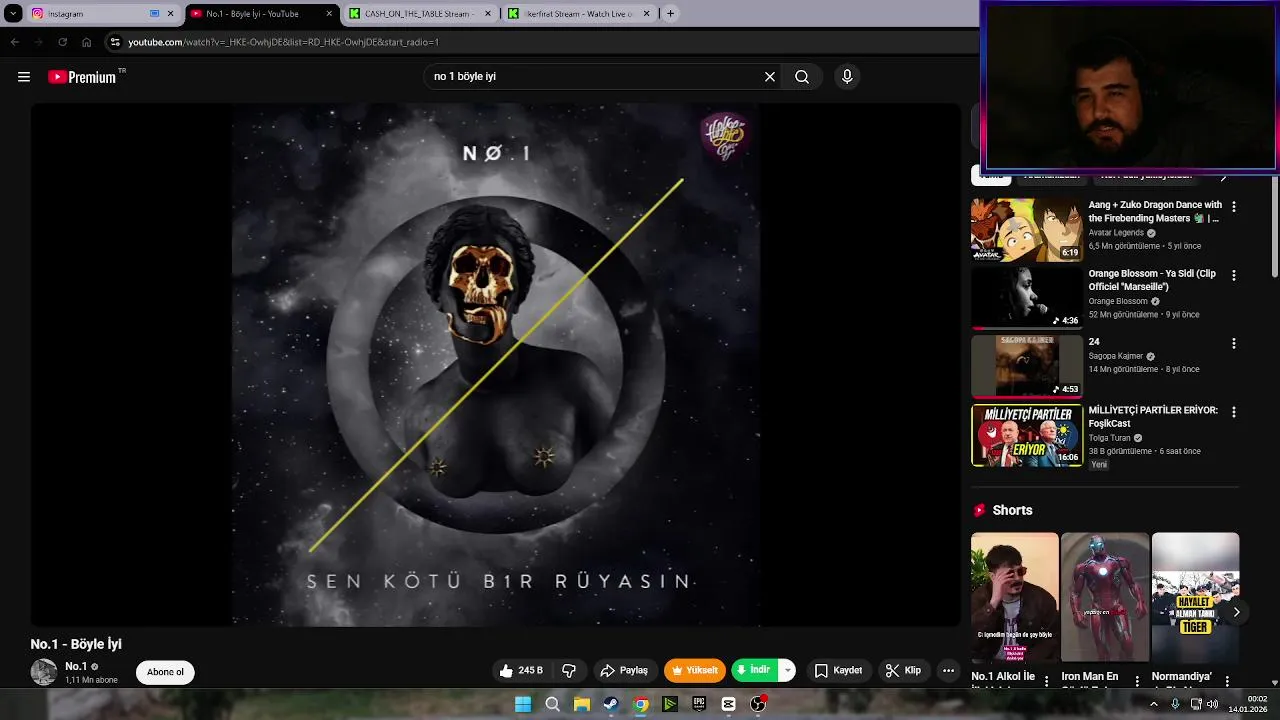Open options for Aang + Zuko video
This screenshot has width=1280, height=720.
point(1233,206)
